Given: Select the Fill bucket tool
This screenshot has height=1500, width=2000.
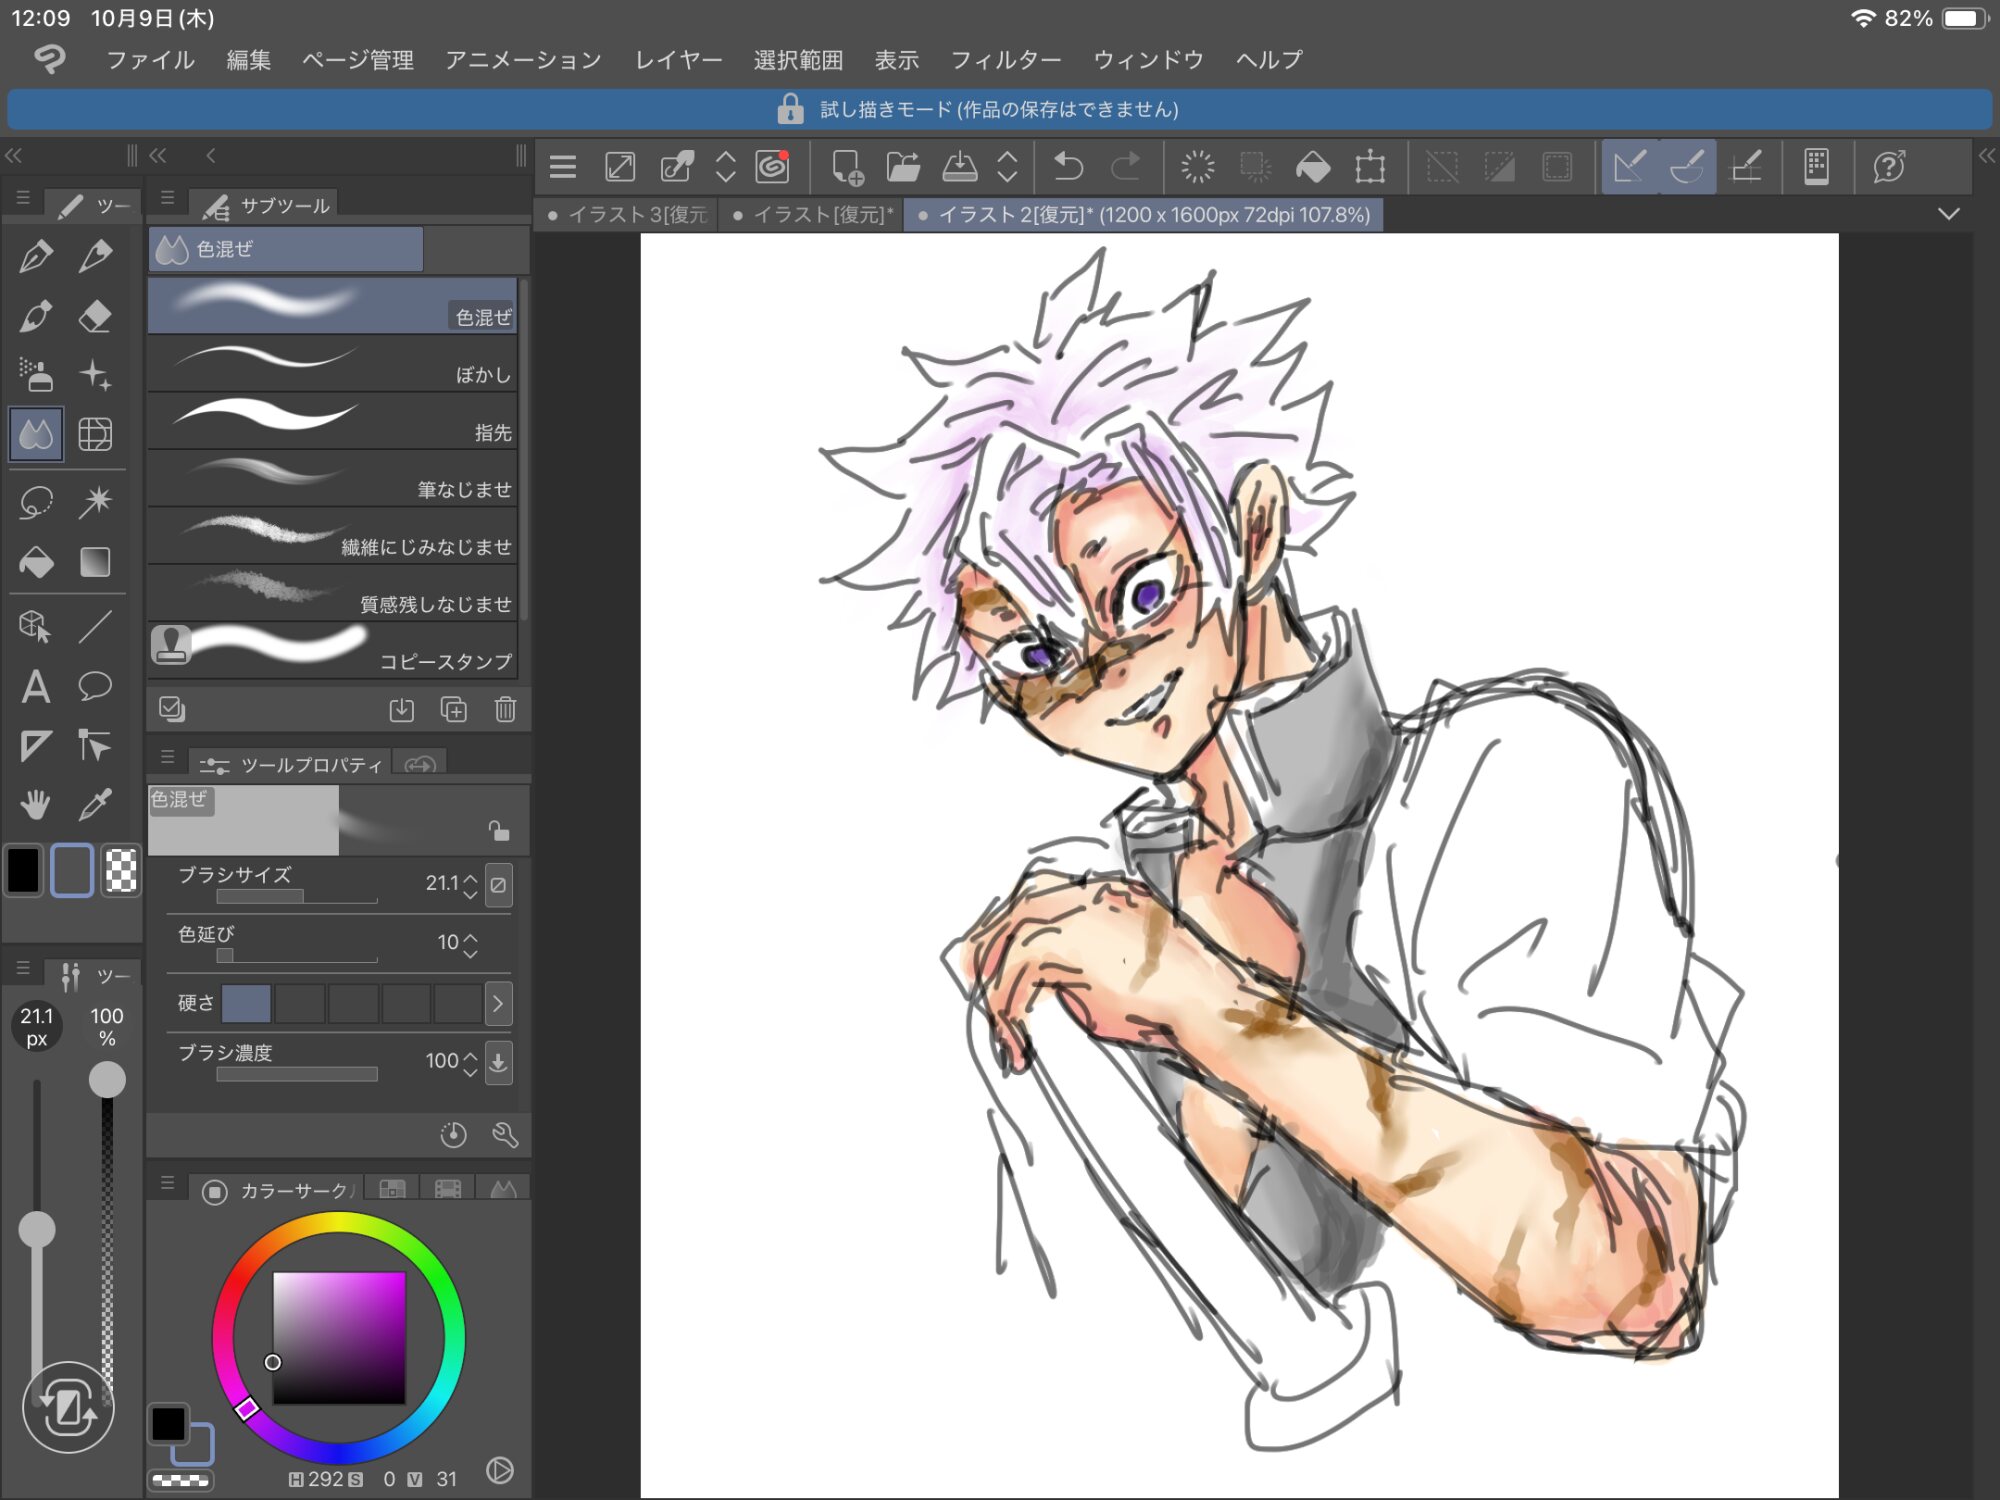Looking at the screenshot, I should pyautogui.click(x=36, y=562).
